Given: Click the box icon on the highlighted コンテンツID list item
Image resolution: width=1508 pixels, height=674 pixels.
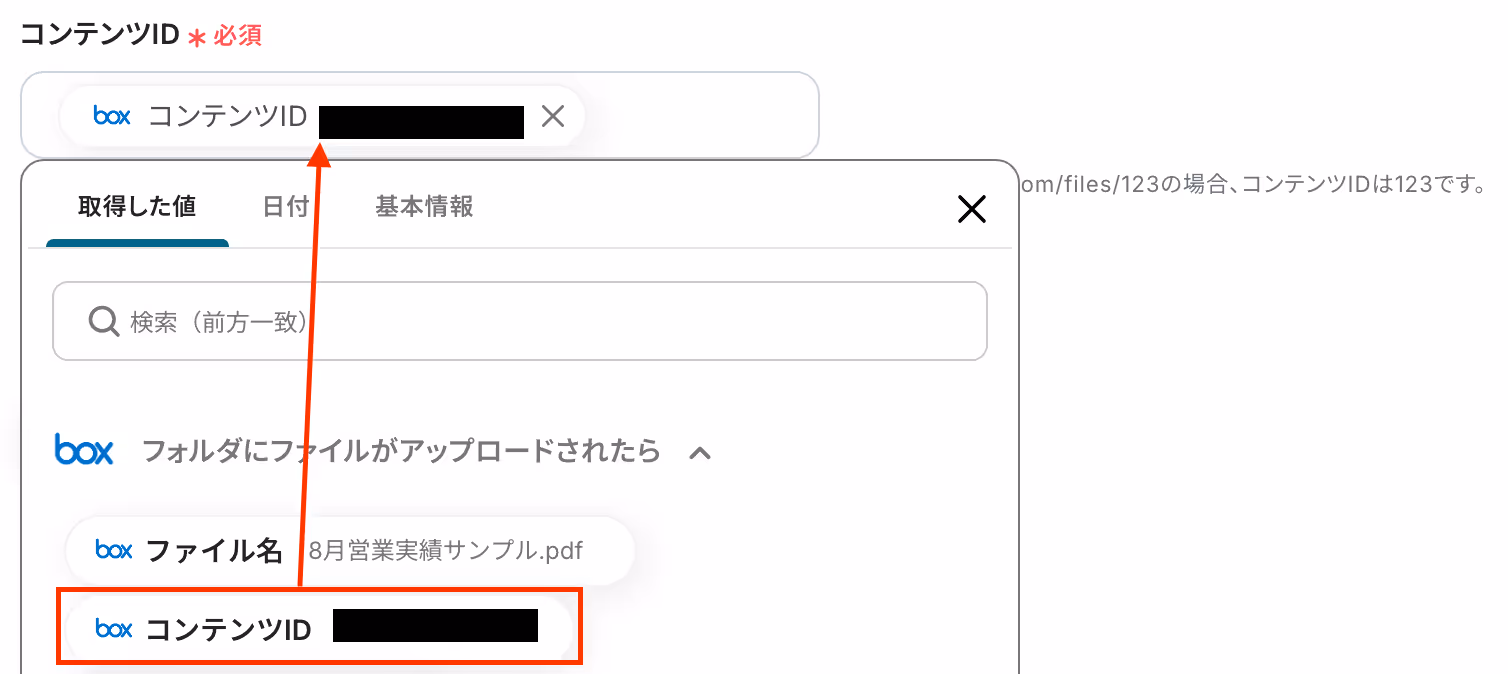Looking at the screenshot, I should coord(114,628).
